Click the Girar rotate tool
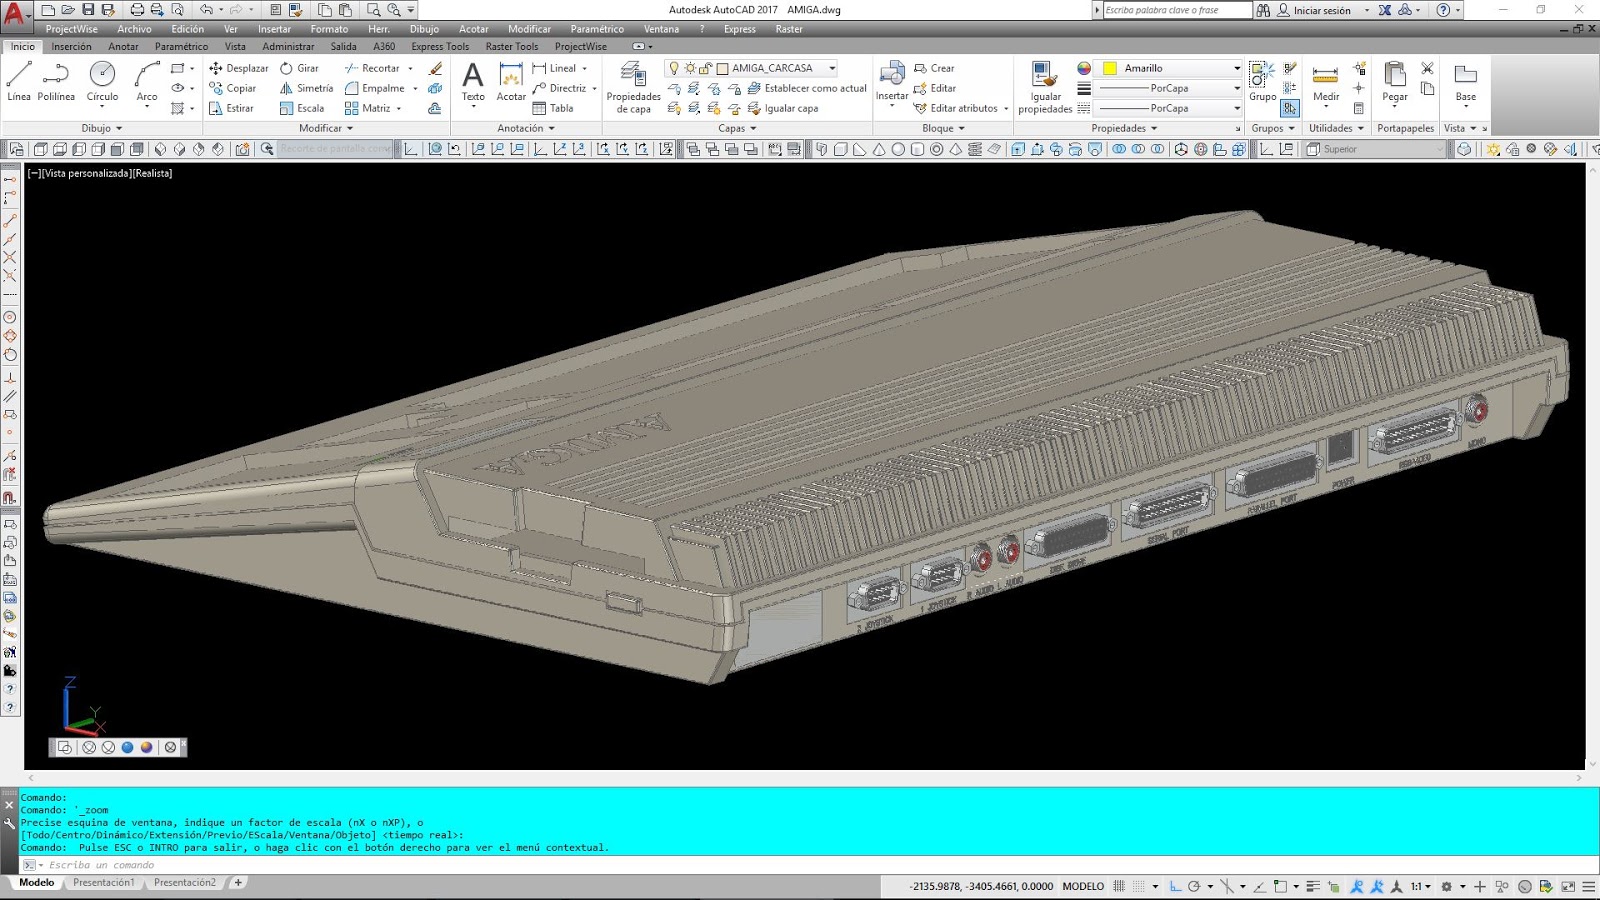The image size is (1600, 900). click(x=299, y=68)
